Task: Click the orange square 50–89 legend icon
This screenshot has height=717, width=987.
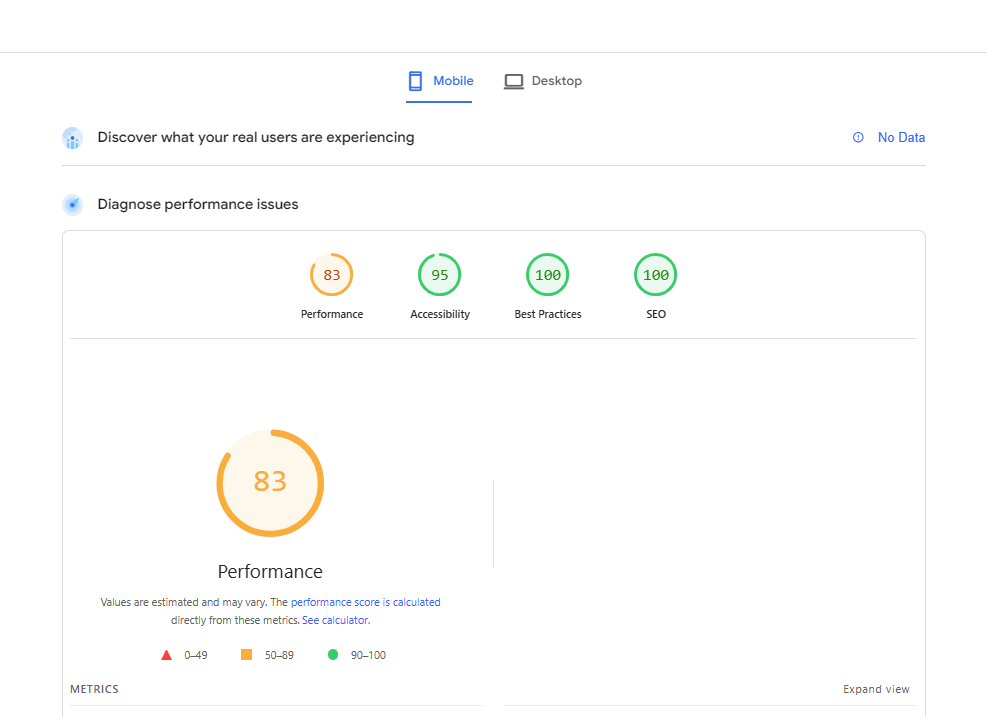Action: click(x=246, y=655)
